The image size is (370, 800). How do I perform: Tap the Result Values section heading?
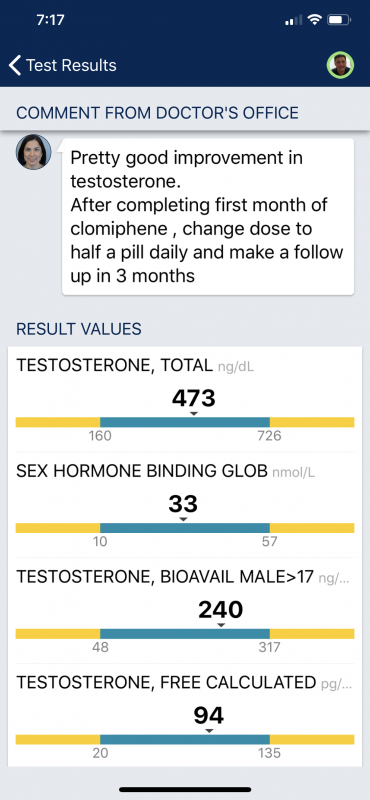pyautogui.click(x=79, y=329)
